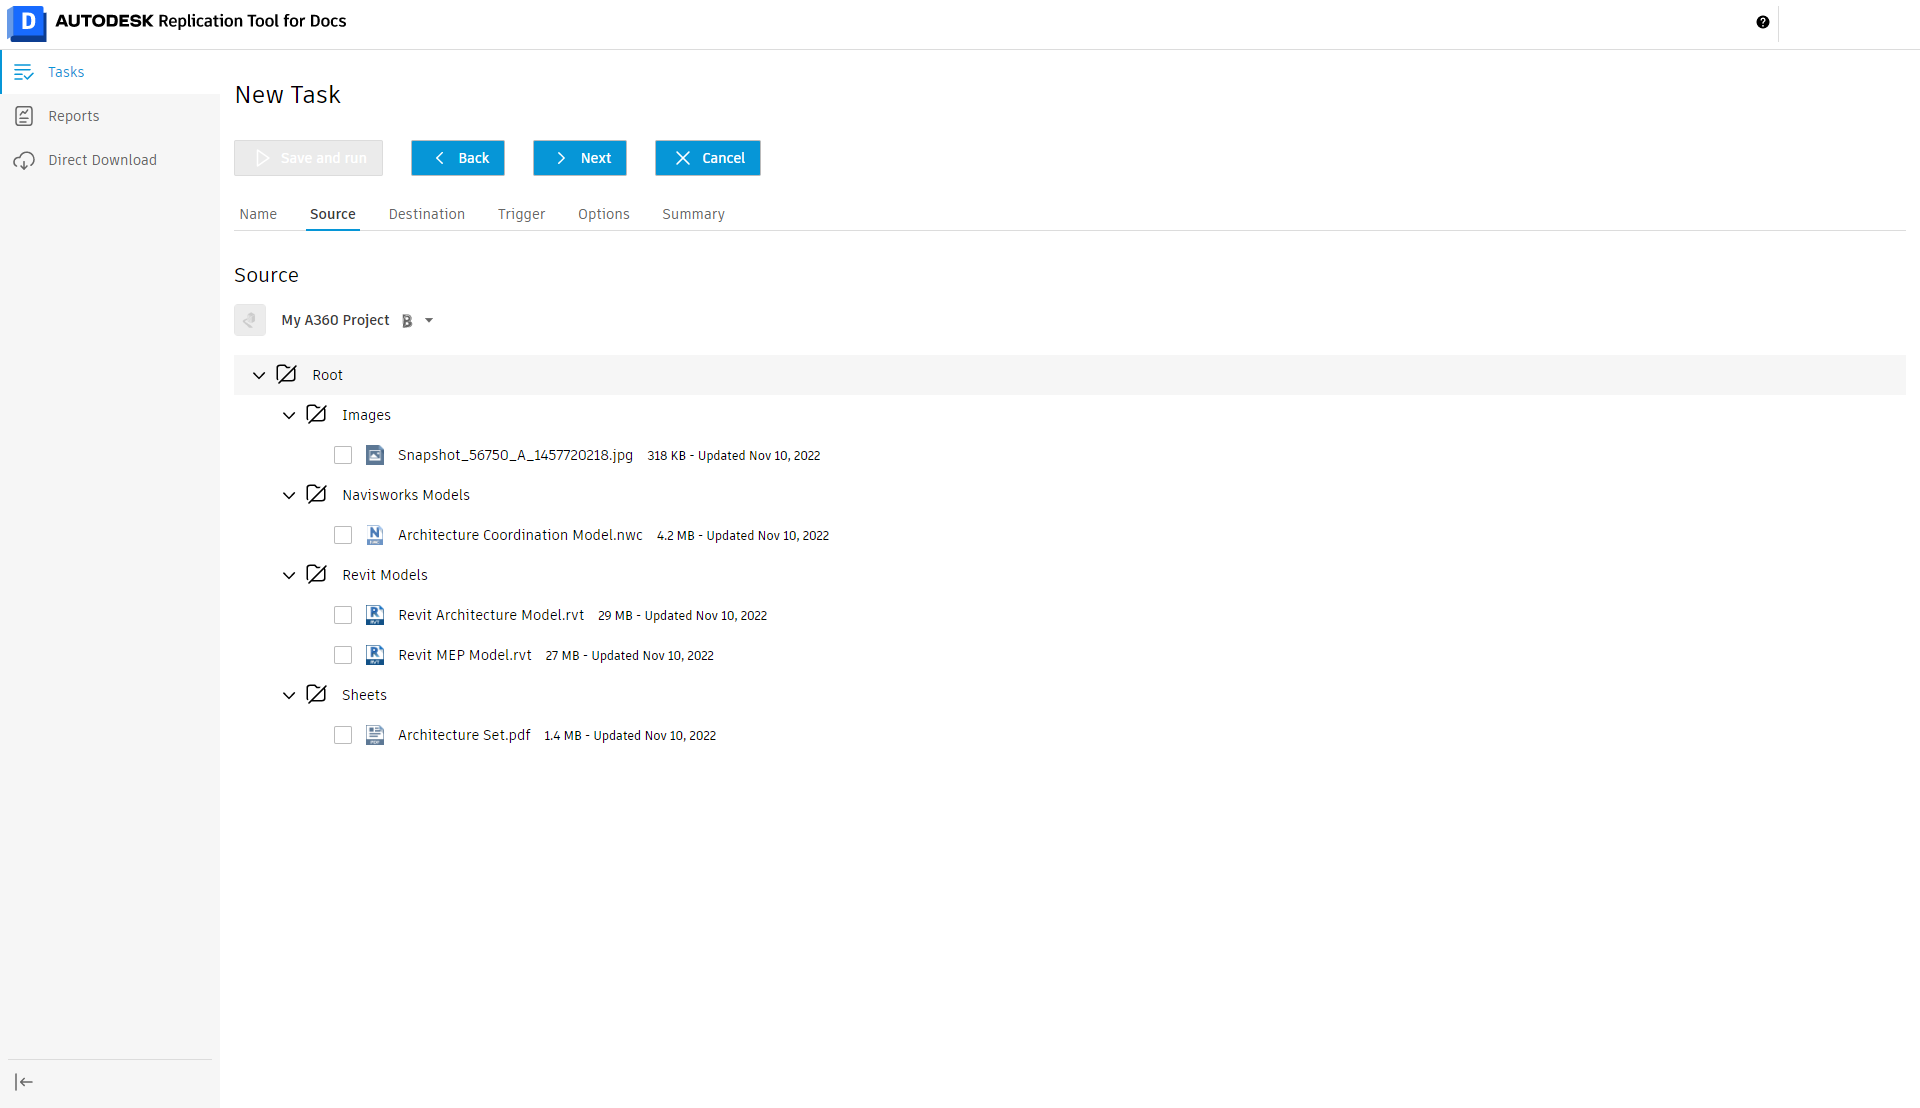1920x1108 pixels.
Task: Open the Summary tab
Action: click(693, 214)
